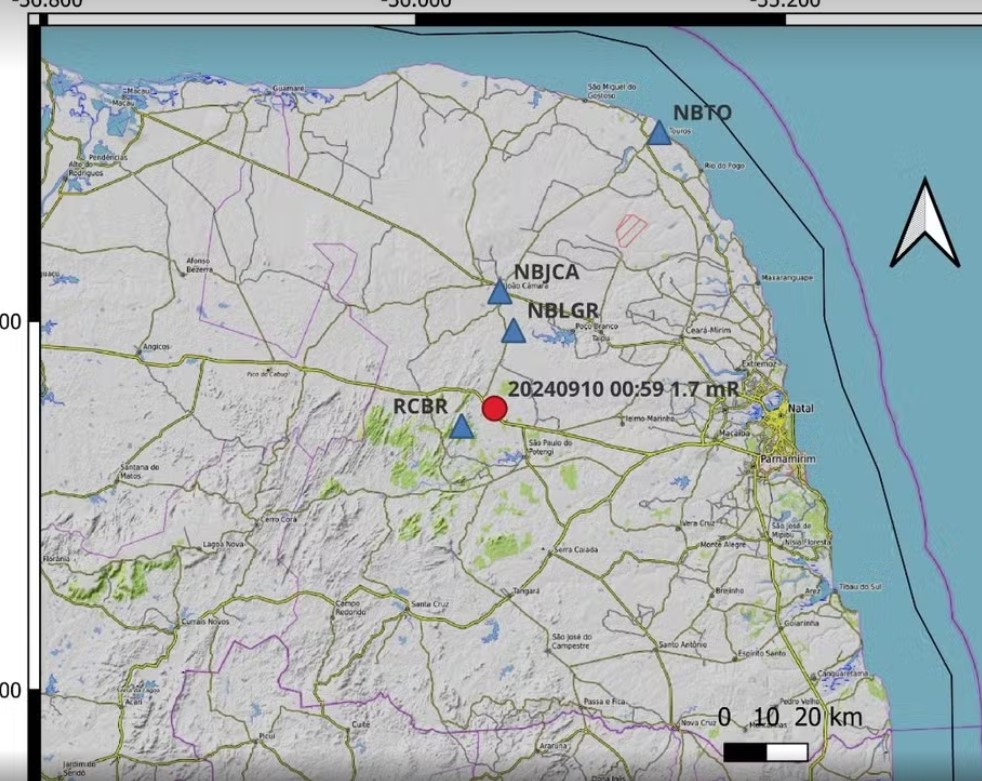Select the small red outlined polygon
982x781 pixels.
click(631, 230)
